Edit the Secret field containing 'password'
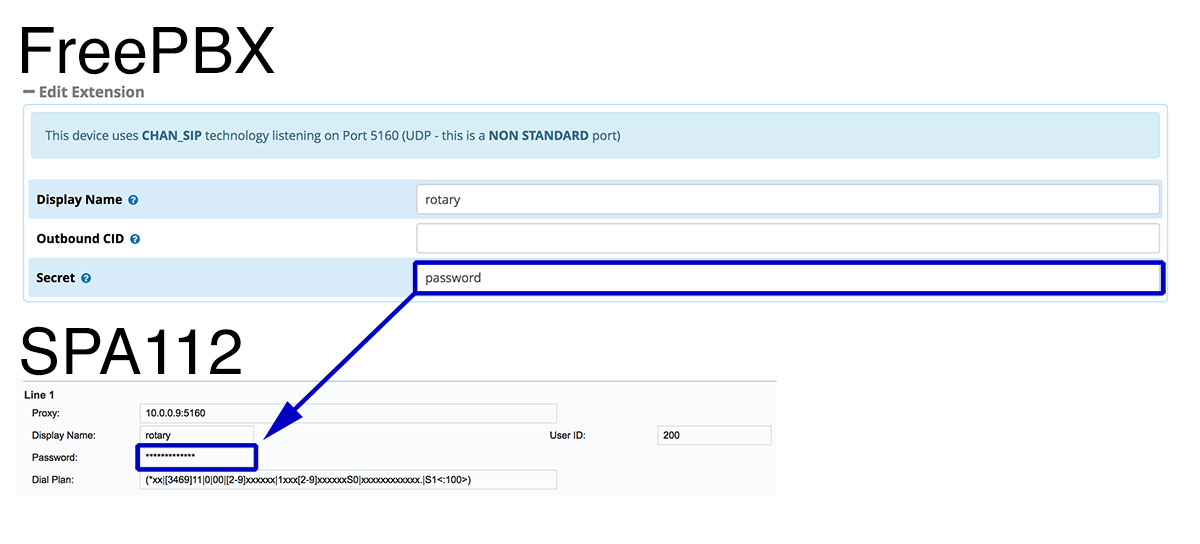Screen dimensions: 1200x544 (x=788, y=278)
